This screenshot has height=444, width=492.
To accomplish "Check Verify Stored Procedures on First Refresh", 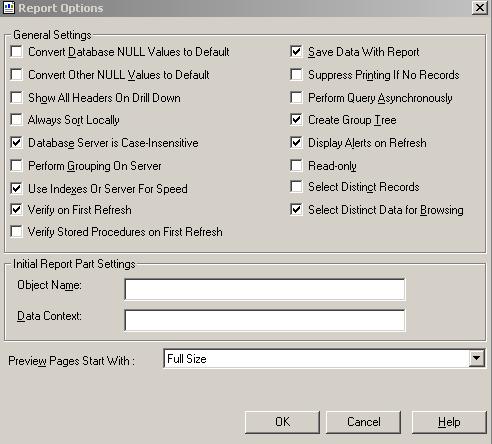I will click(16, 232).
